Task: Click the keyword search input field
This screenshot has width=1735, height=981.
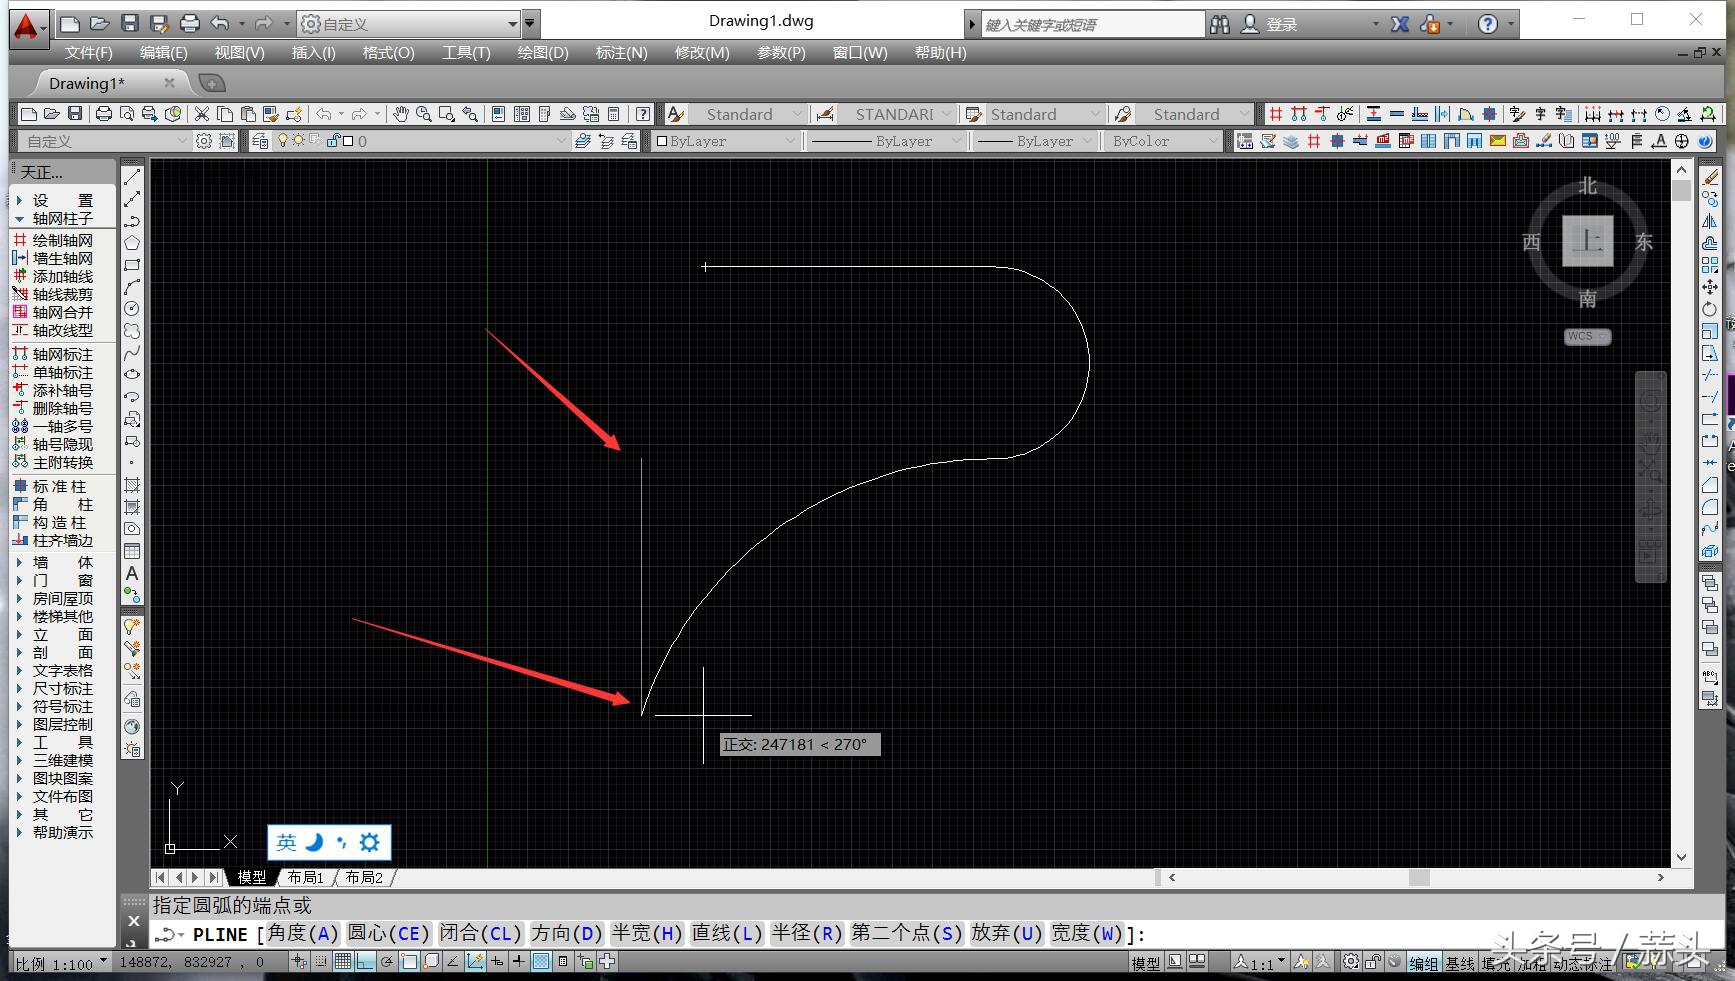Action: coord(1093,24)
